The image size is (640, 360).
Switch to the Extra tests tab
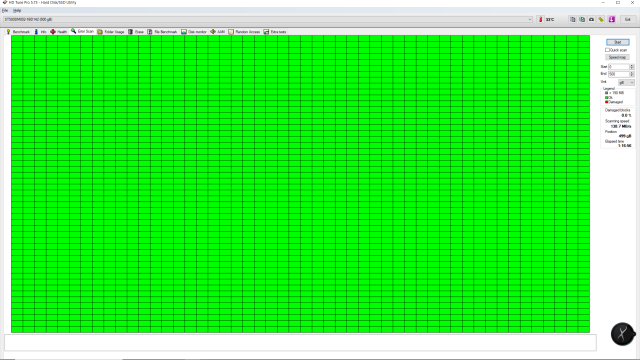pos(275,31)
